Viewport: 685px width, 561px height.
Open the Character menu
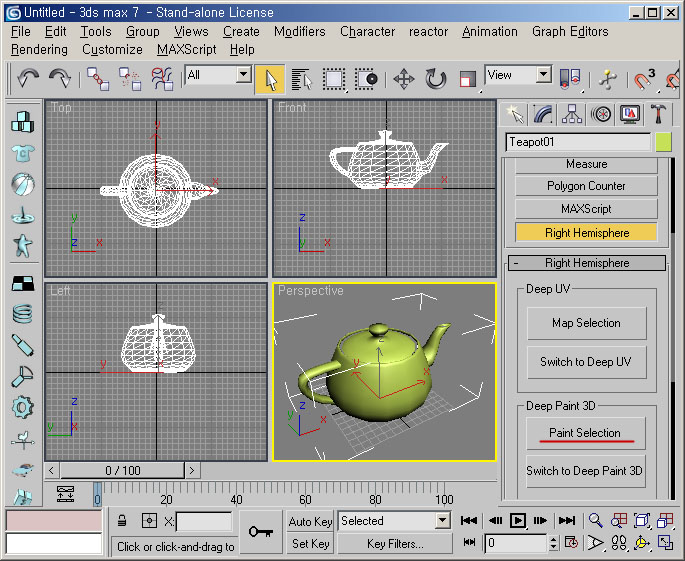[x=367, y=31]
